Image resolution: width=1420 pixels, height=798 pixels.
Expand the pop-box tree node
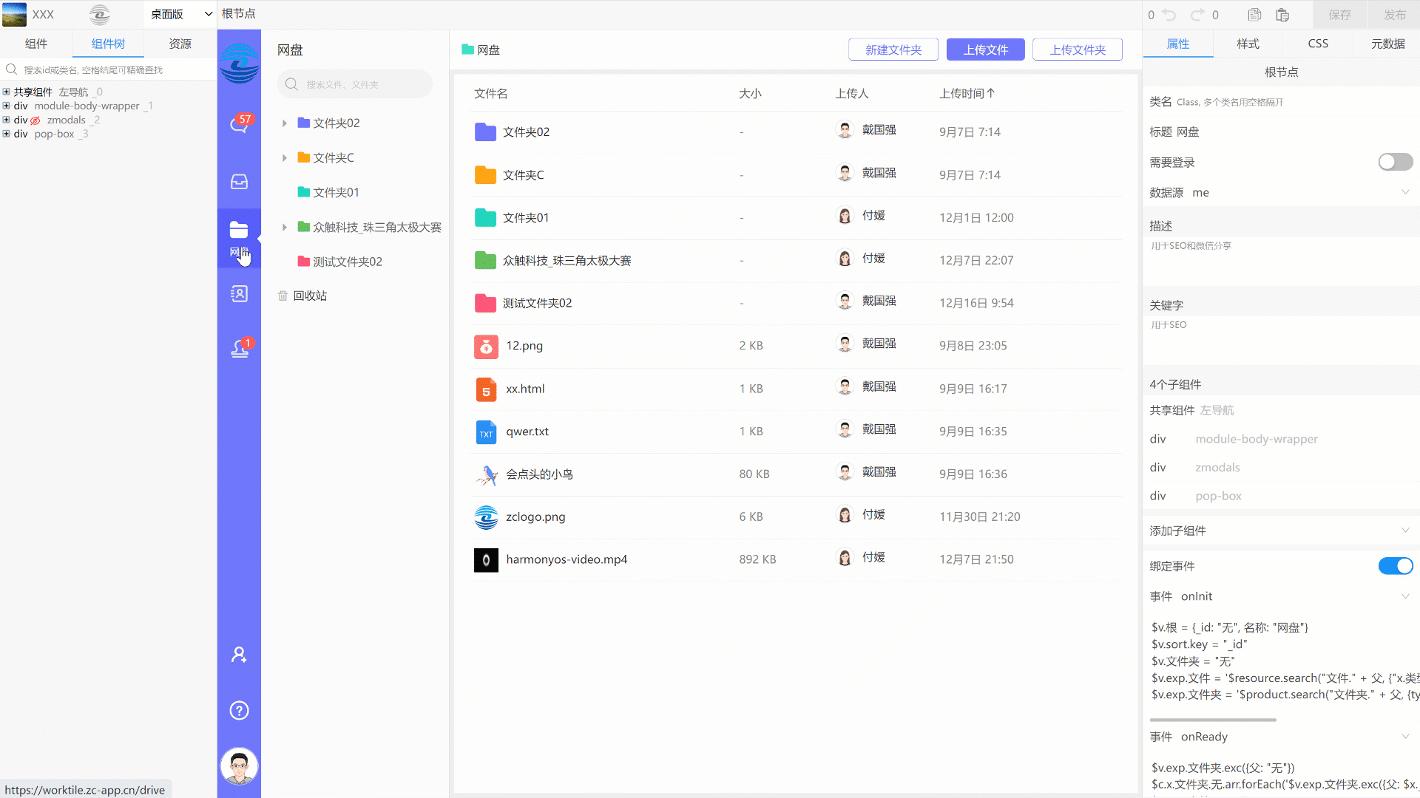click(x=6, y=134)
